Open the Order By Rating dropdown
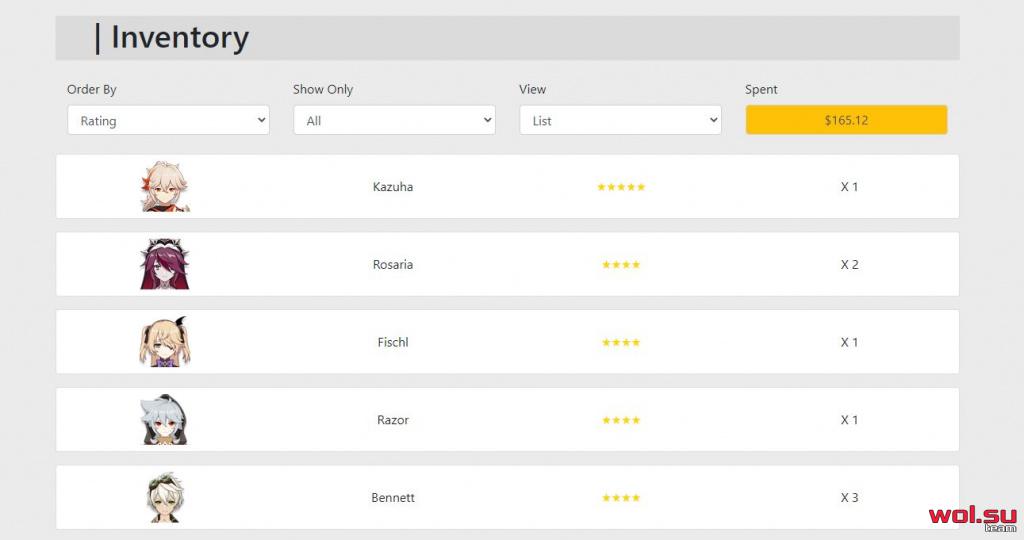The image size is (1024, 540). 168,120
